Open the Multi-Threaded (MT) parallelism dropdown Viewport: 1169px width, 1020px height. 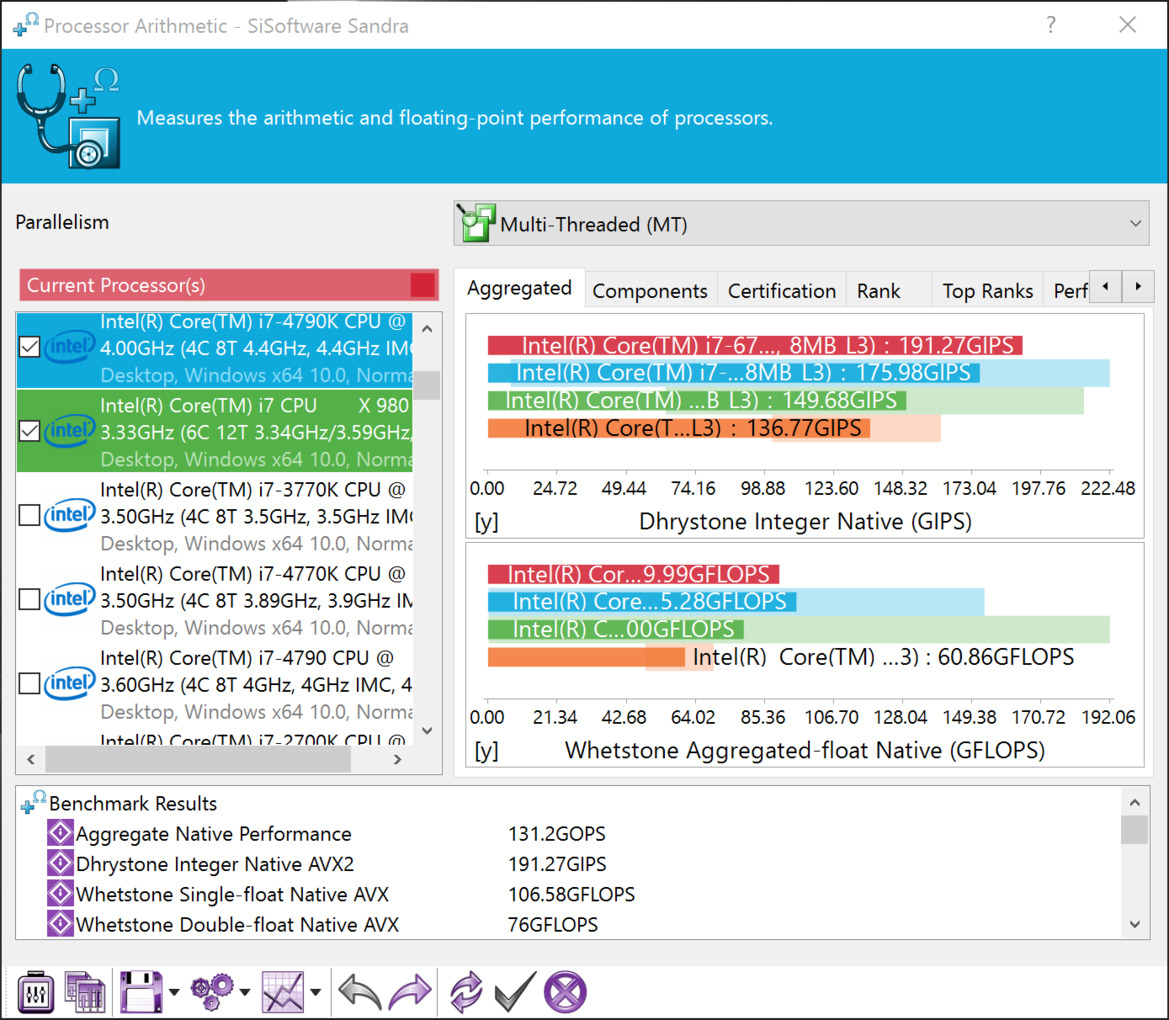point(801,223)
